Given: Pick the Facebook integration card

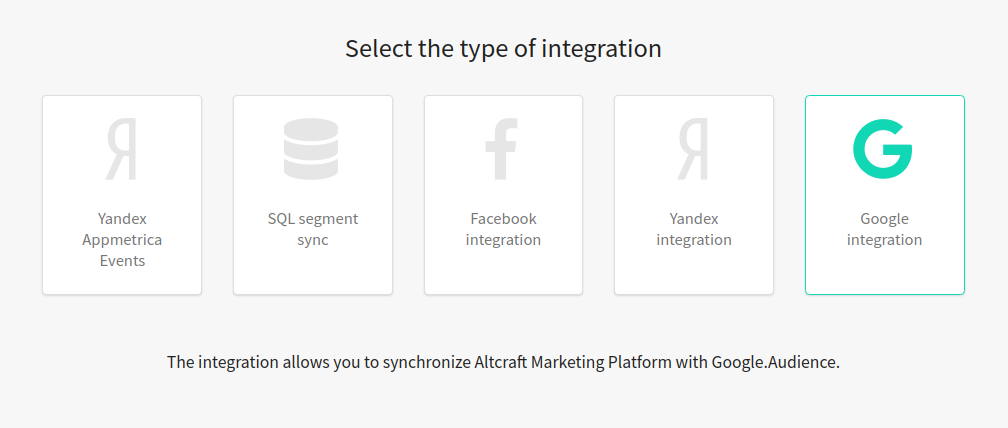Looking at the screenshot, I should click(x=503, y=195).
